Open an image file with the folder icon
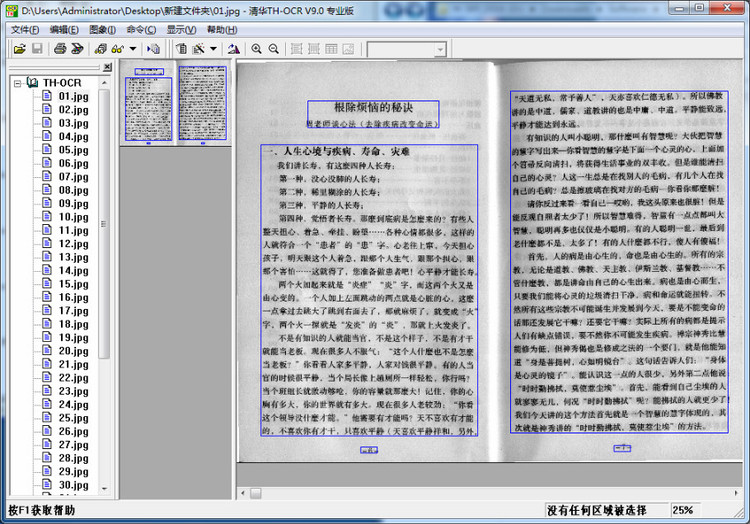Image resolution: width=750 pixels, height=524 pixels. pos(20,49)
